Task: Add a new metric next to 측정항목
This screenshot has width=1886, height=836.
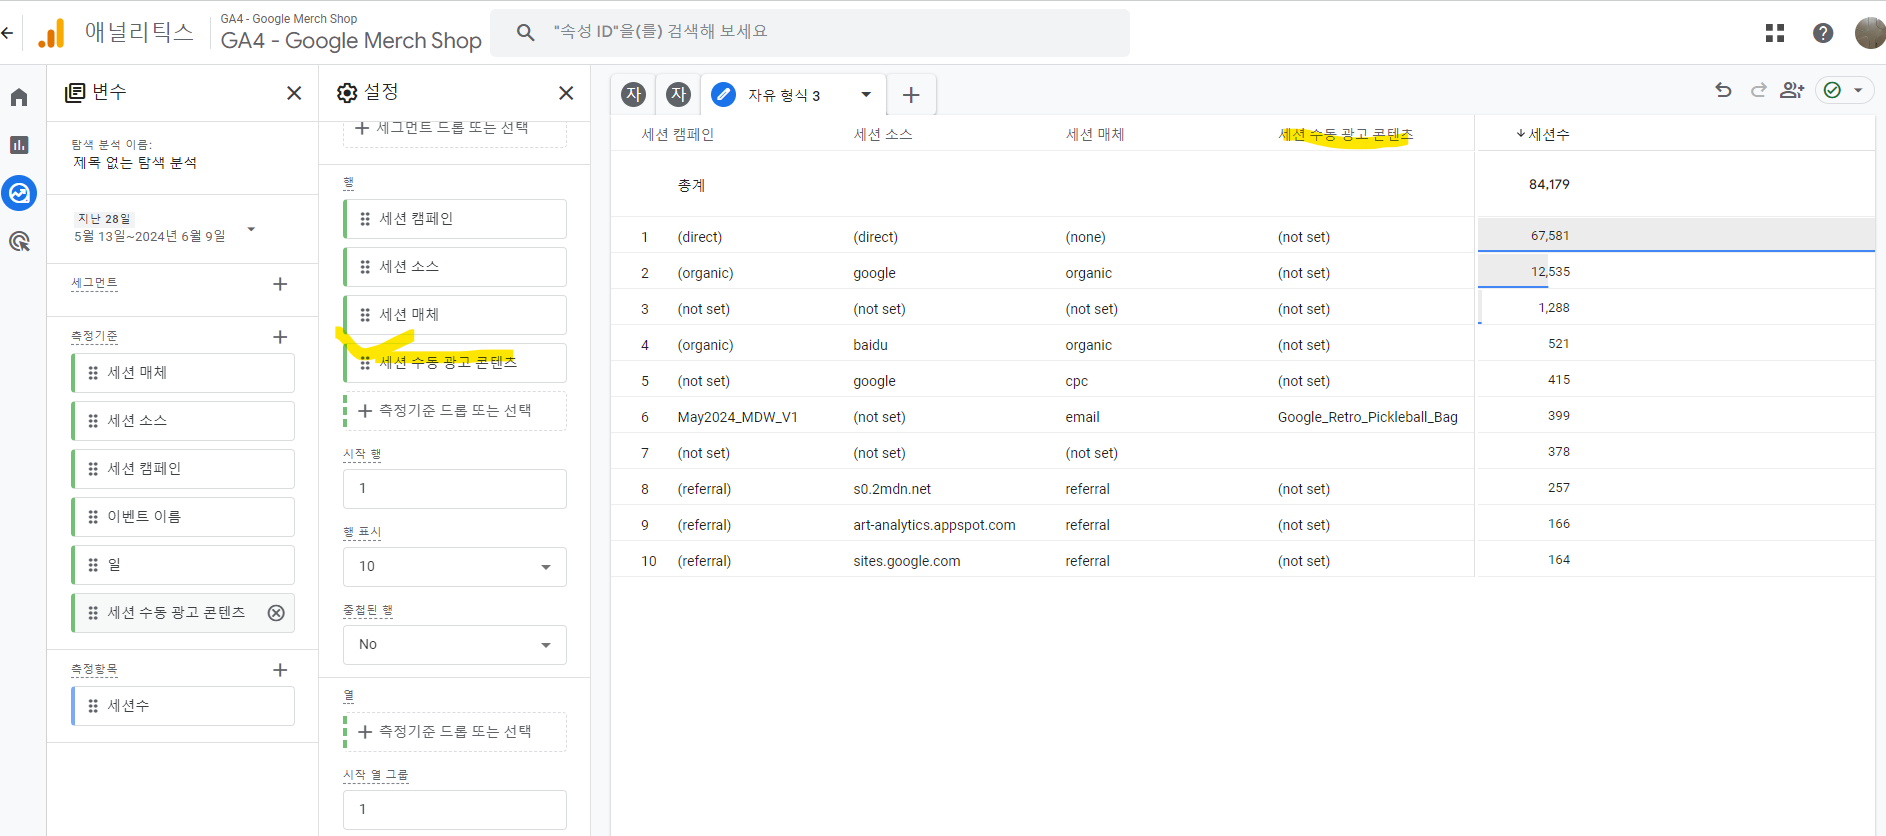Action: pyautogui.click(x=280, y=670)
